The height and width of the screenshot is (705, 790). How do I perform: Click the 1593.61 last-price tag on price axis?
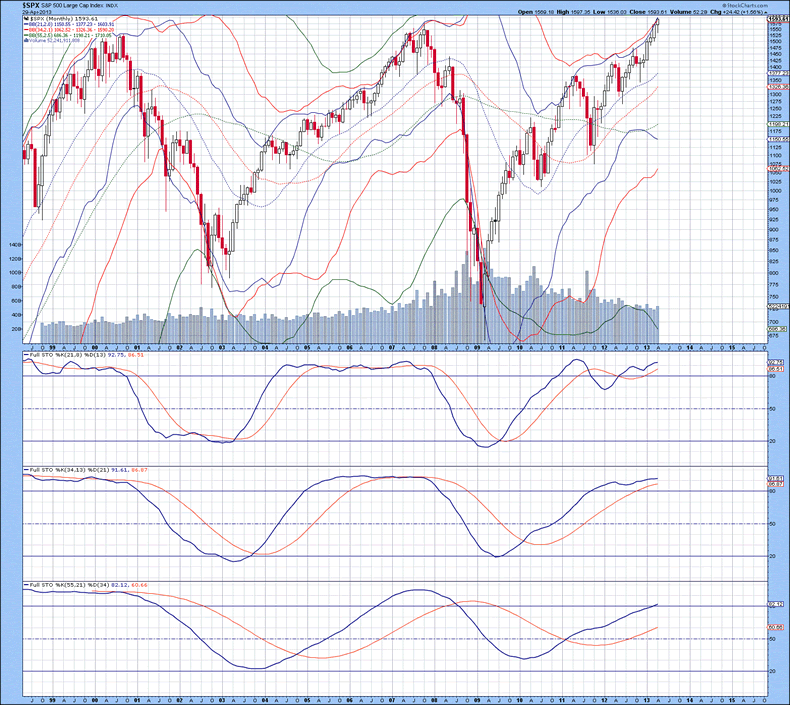tap(777, 19)
